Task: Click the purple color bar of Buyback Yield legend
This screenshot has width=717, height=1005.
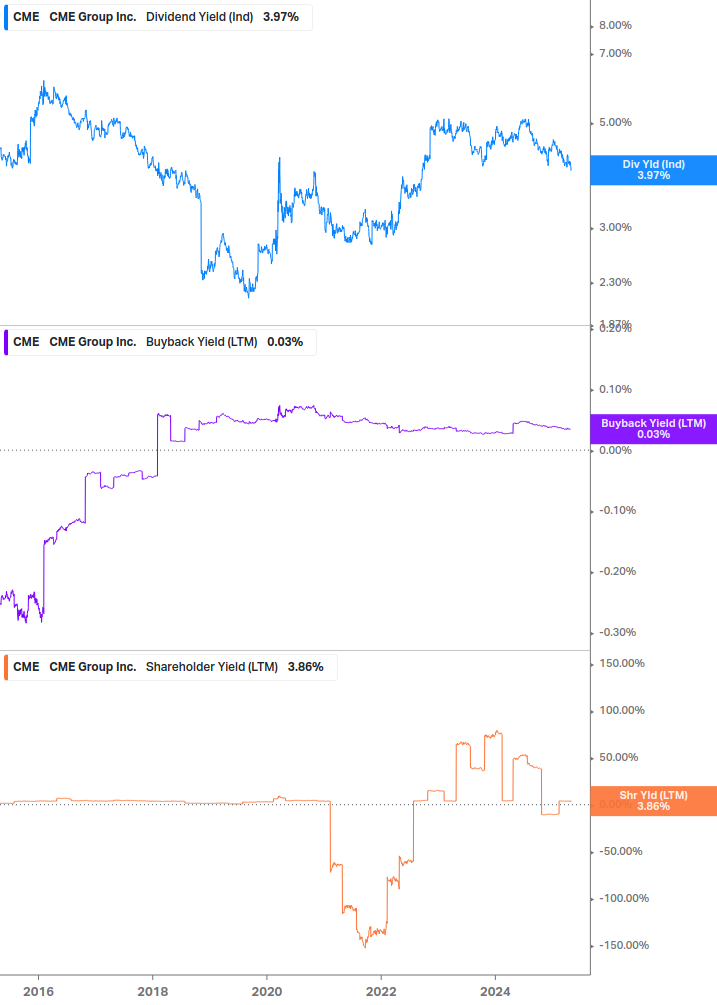Action: click(6, 342)
